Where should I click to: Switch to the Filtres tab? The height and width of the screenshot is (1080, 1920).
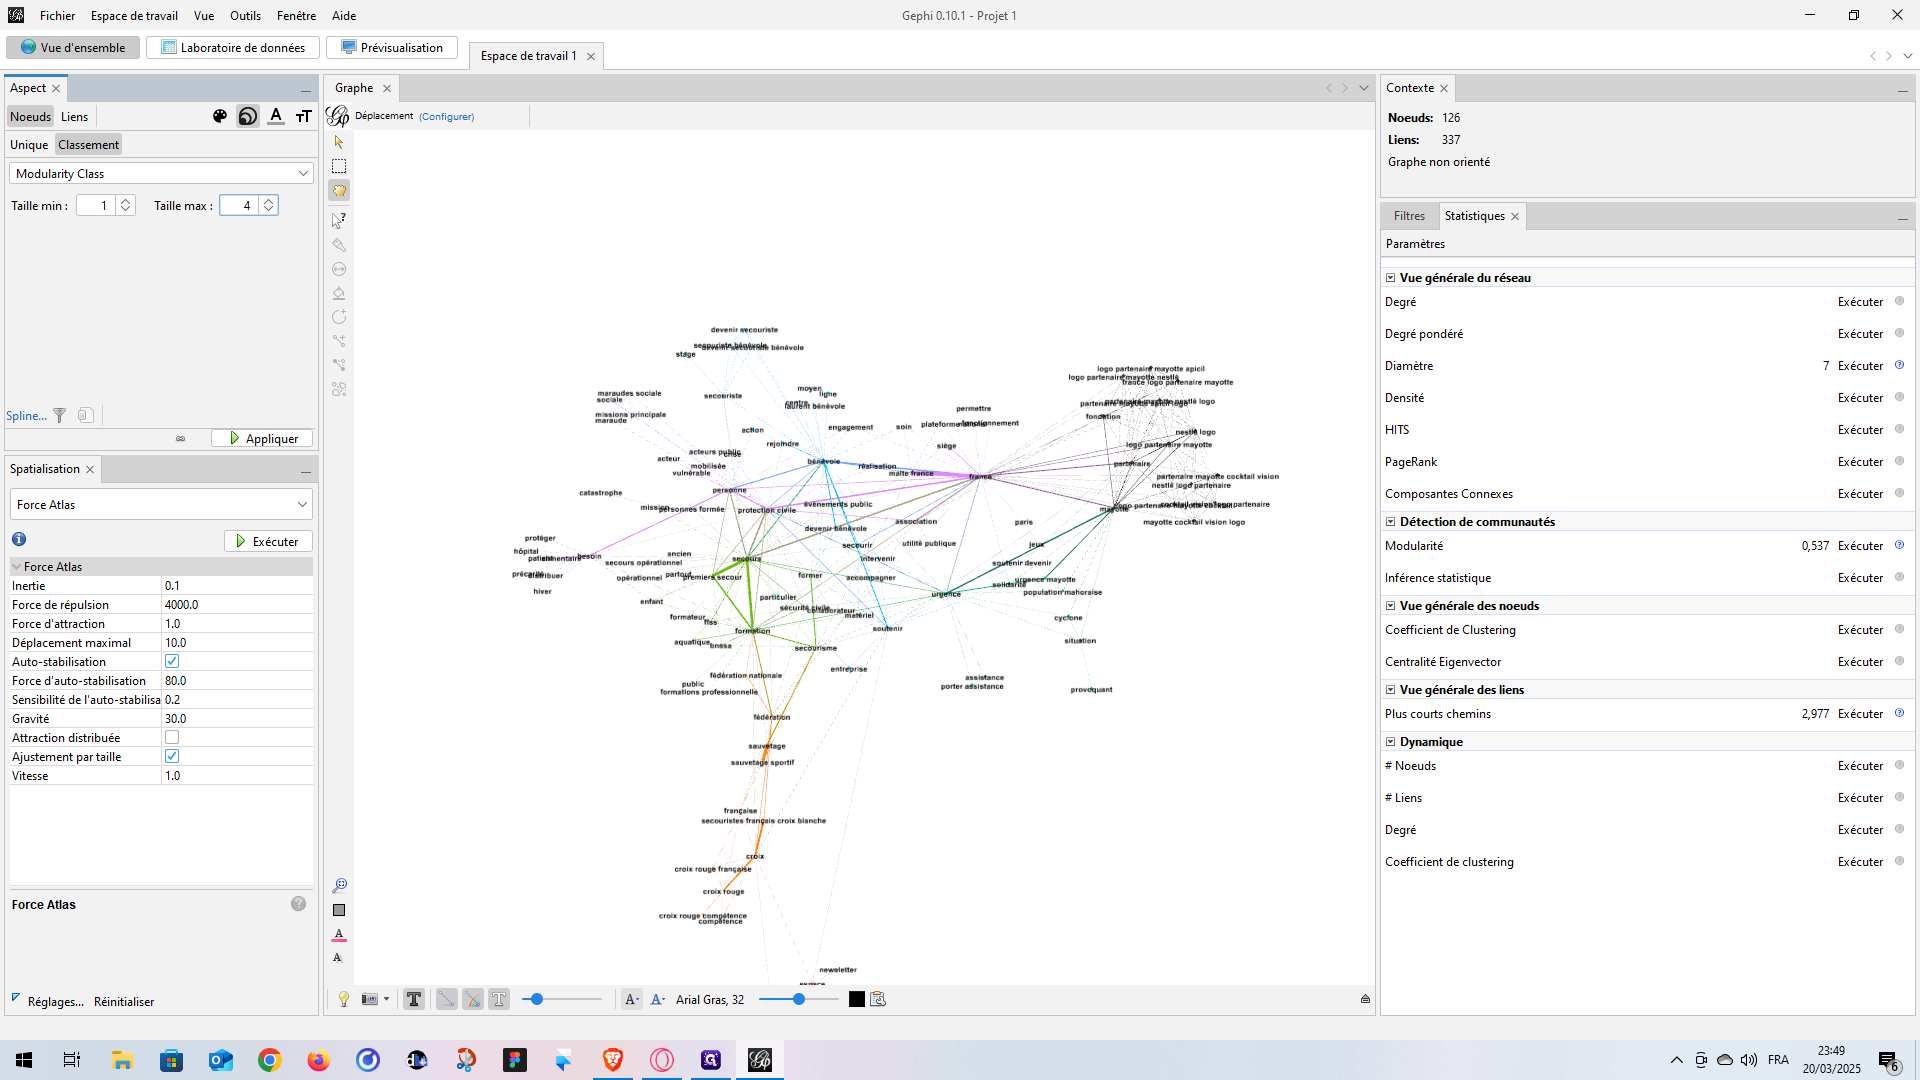click(1409, 216)
